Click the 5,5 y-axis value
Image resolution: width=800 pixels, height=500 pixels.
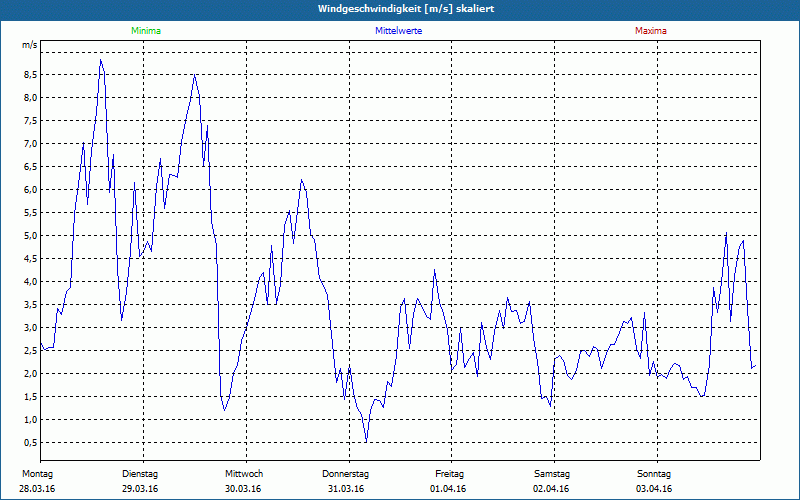[31, 213]
